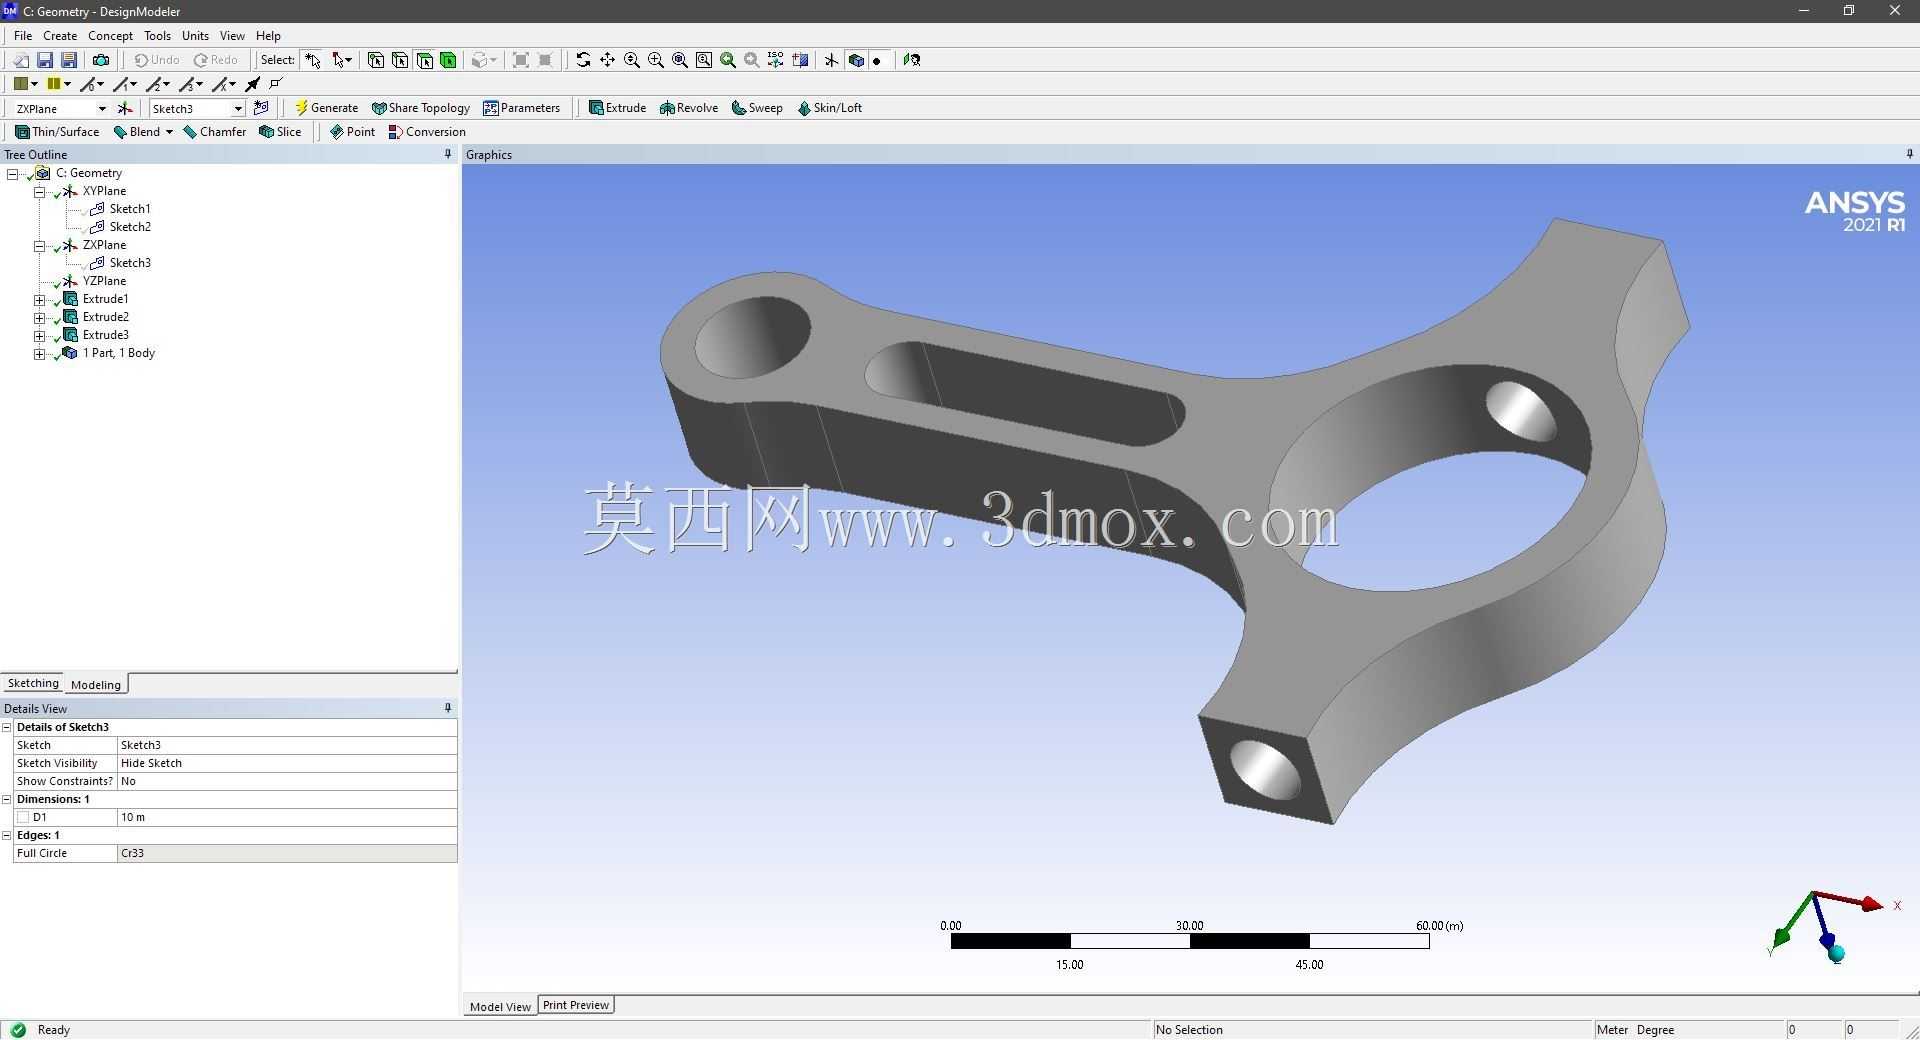Toggle the bodies selection filter (green)
Screen dimensions: 1920x1040
pos(448,60)
